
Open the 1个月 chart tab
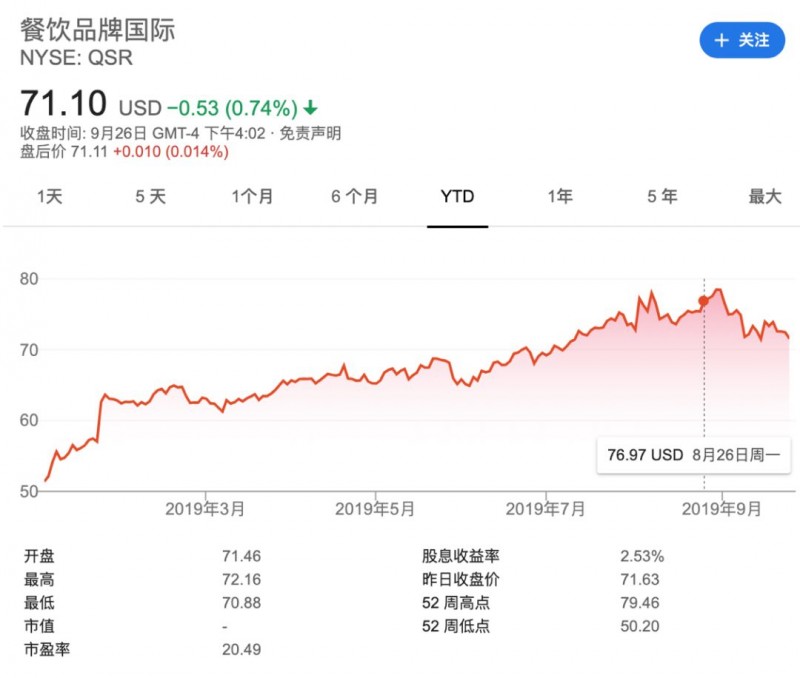pyautogui.click(x=252, y=197)
